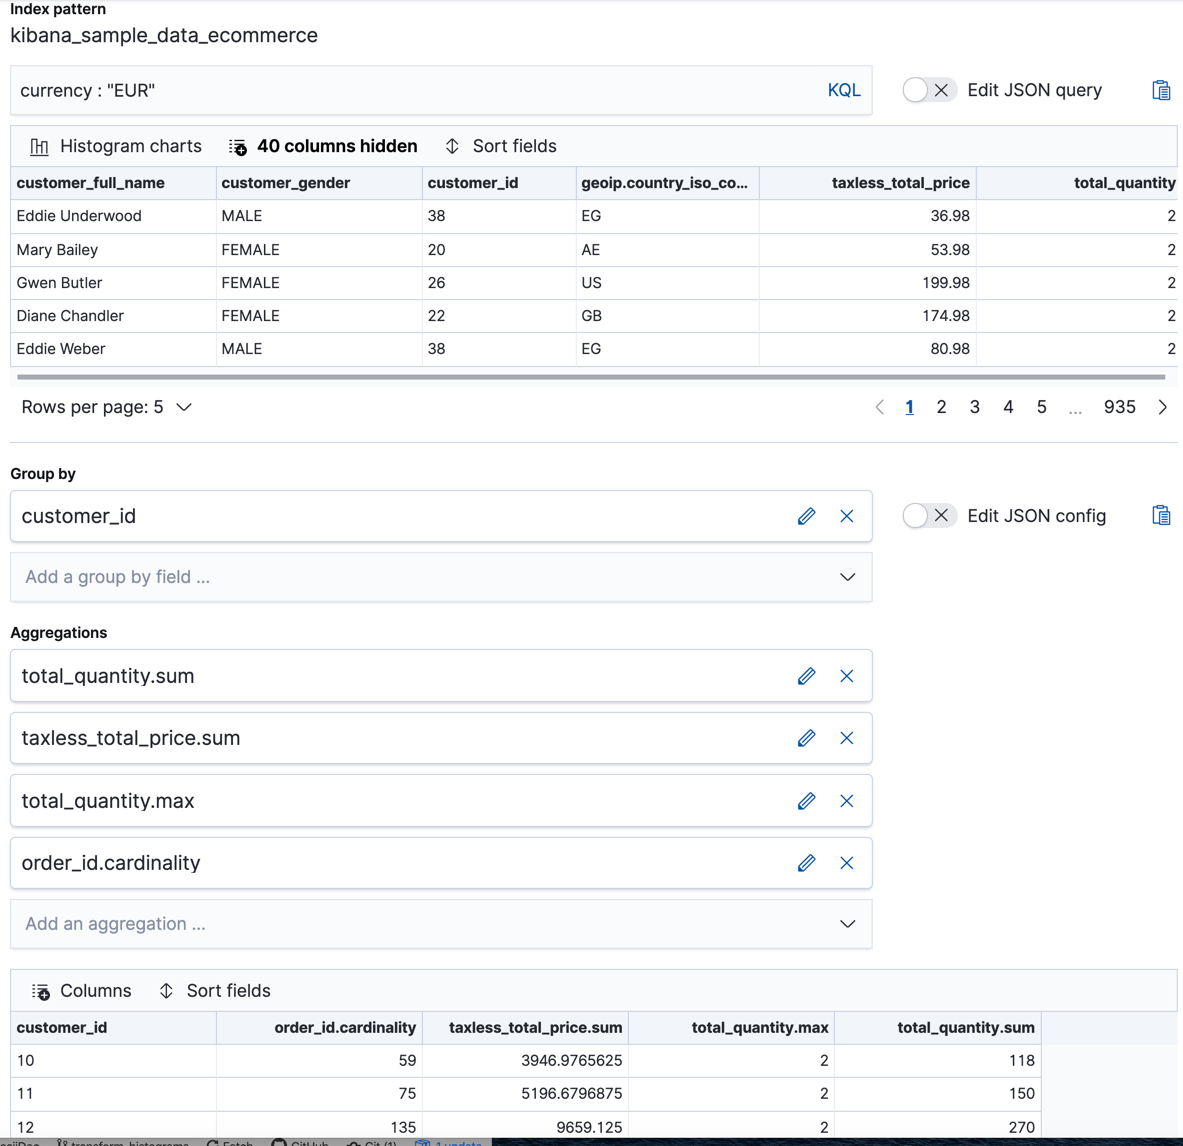This screenshot has height=1146, width=1183.
Task: Click the Histogram charts icon
Action: click(x=38, y=146)
